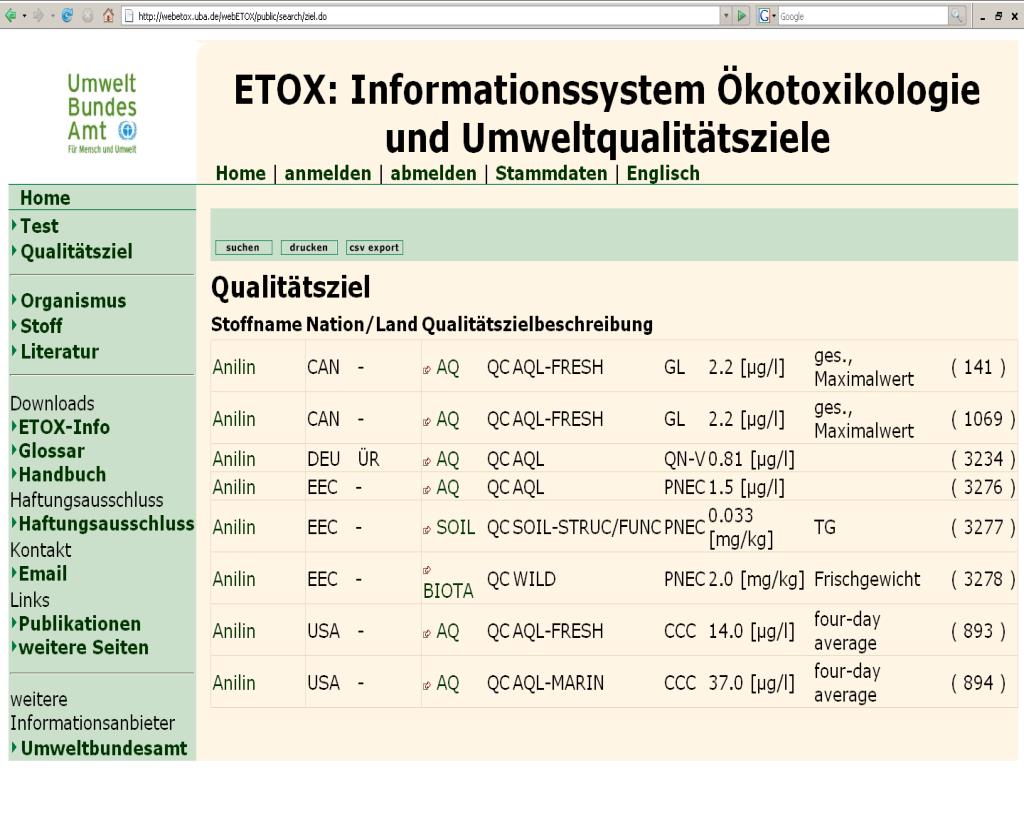Click into the Google search box
Viewport: 1024px width, 819px height.
coord(862,16)
